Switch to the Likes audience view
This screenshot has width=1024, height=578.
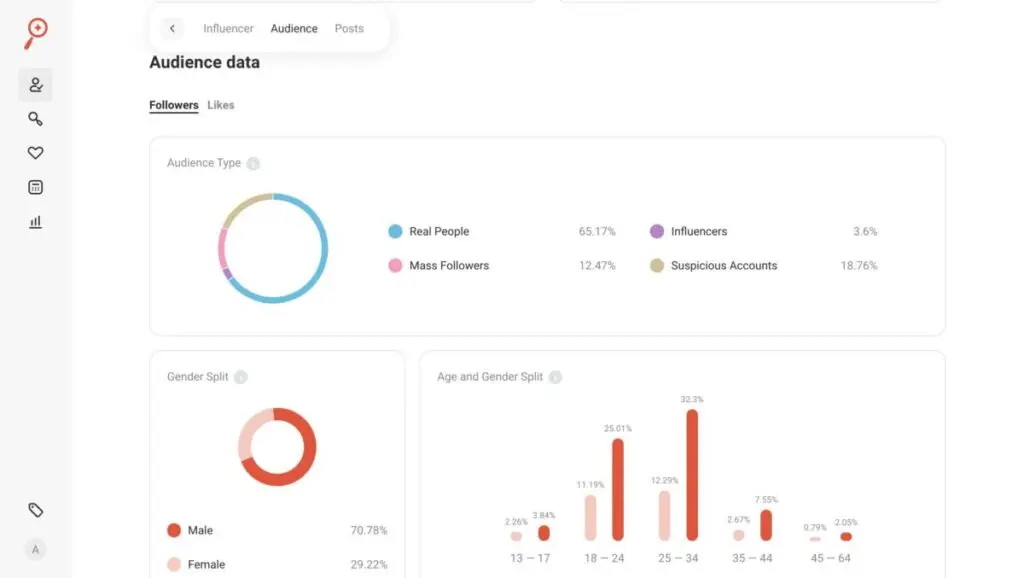coord(221,105)
